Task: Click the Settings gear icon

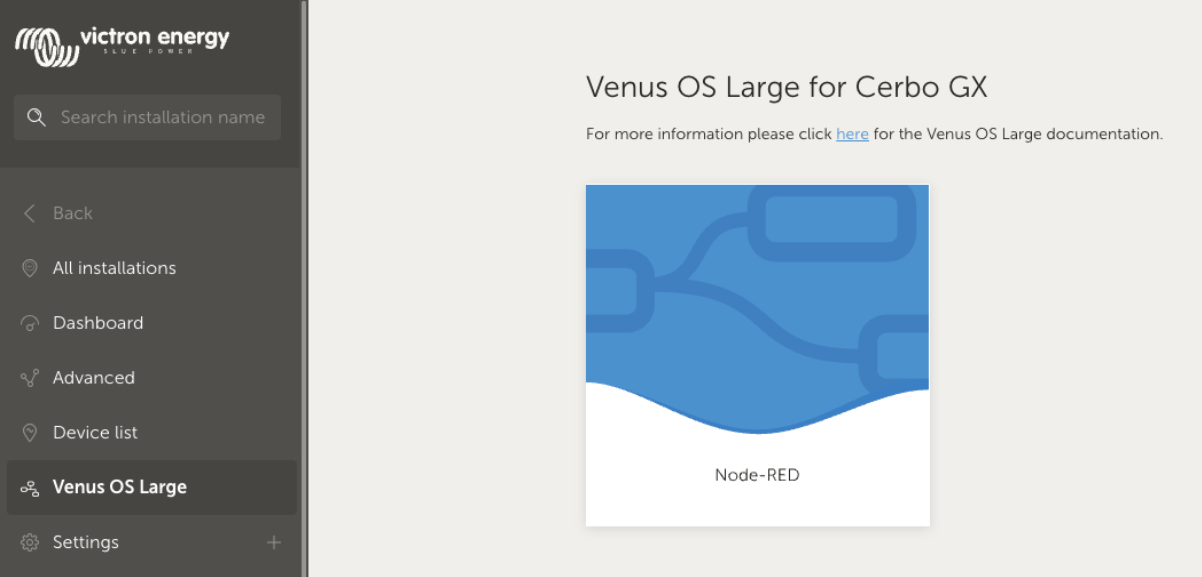Action: click(x=30, y=542)
